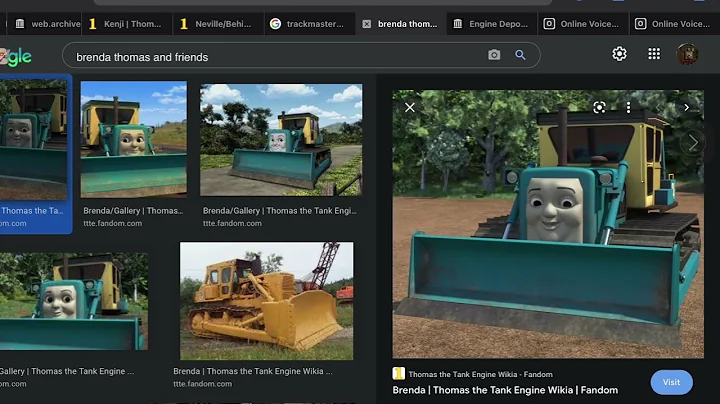The width and height of the screenshot is (720, 404).
Task: Switch to the Neville/Behi... tab
Action: [x=219, y=24]
